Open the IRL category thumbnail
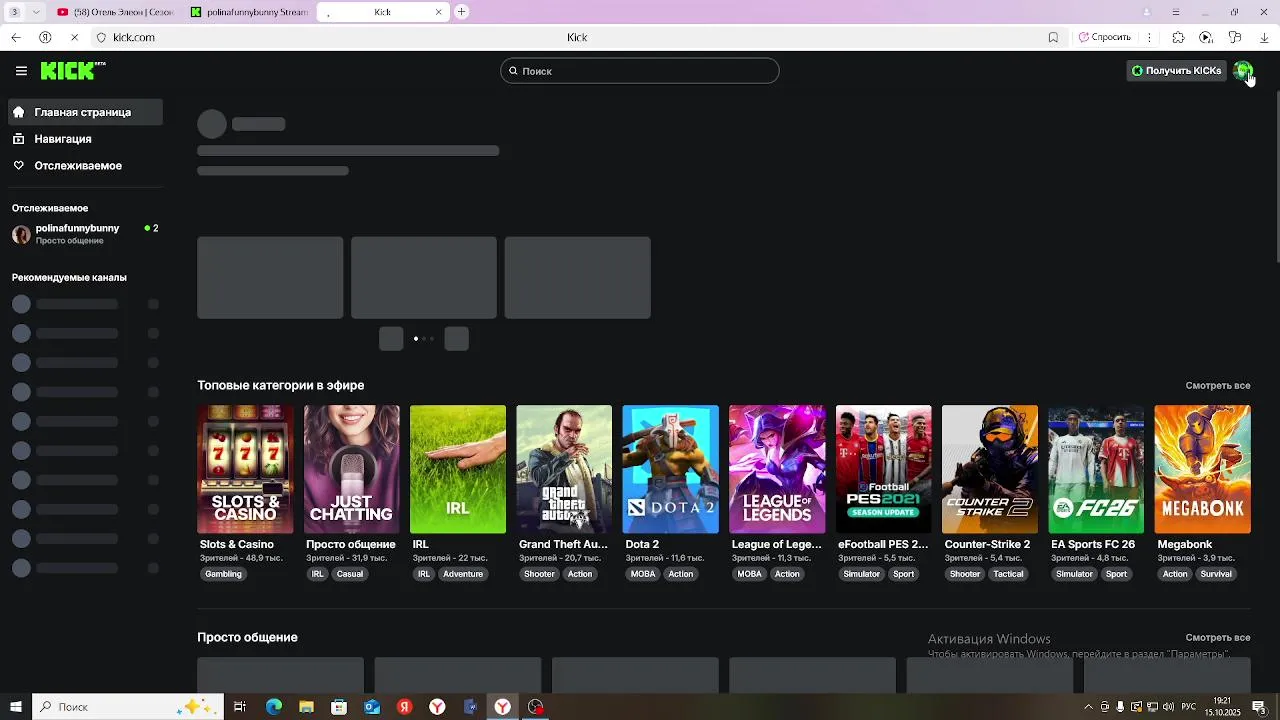Image resolution: width=1280 pixels, height=720 pixels. click(x=458, y=469)
